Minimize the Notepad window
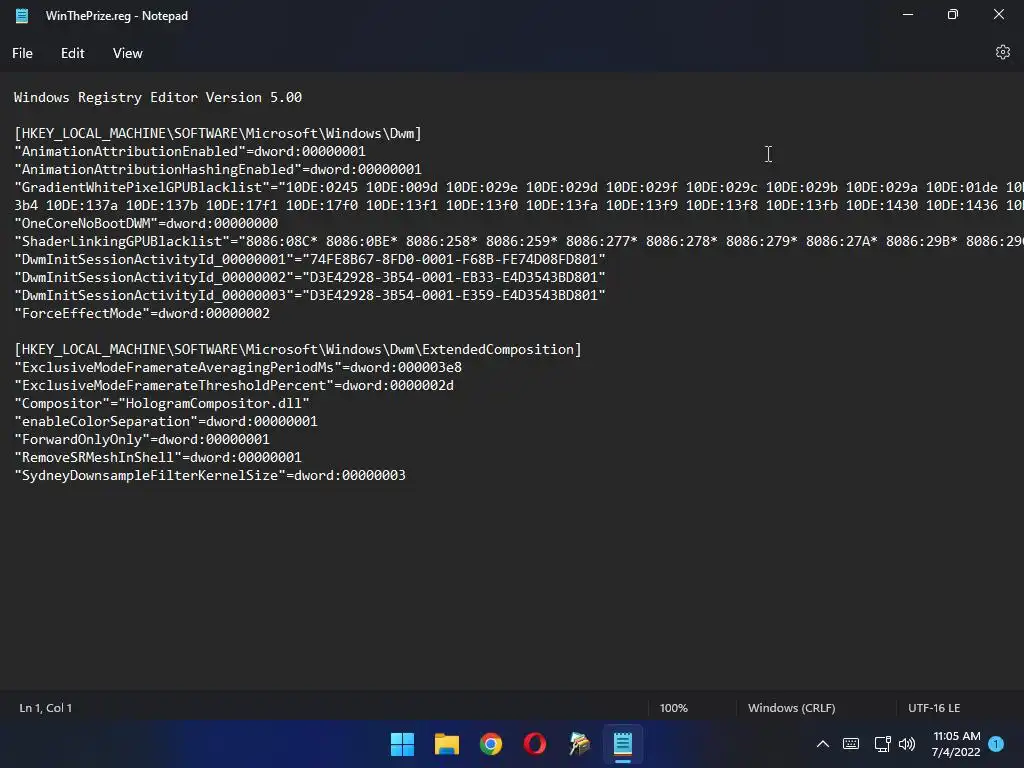The width and height of the screenshot is (1024, 768). click(x=908, y=14)
